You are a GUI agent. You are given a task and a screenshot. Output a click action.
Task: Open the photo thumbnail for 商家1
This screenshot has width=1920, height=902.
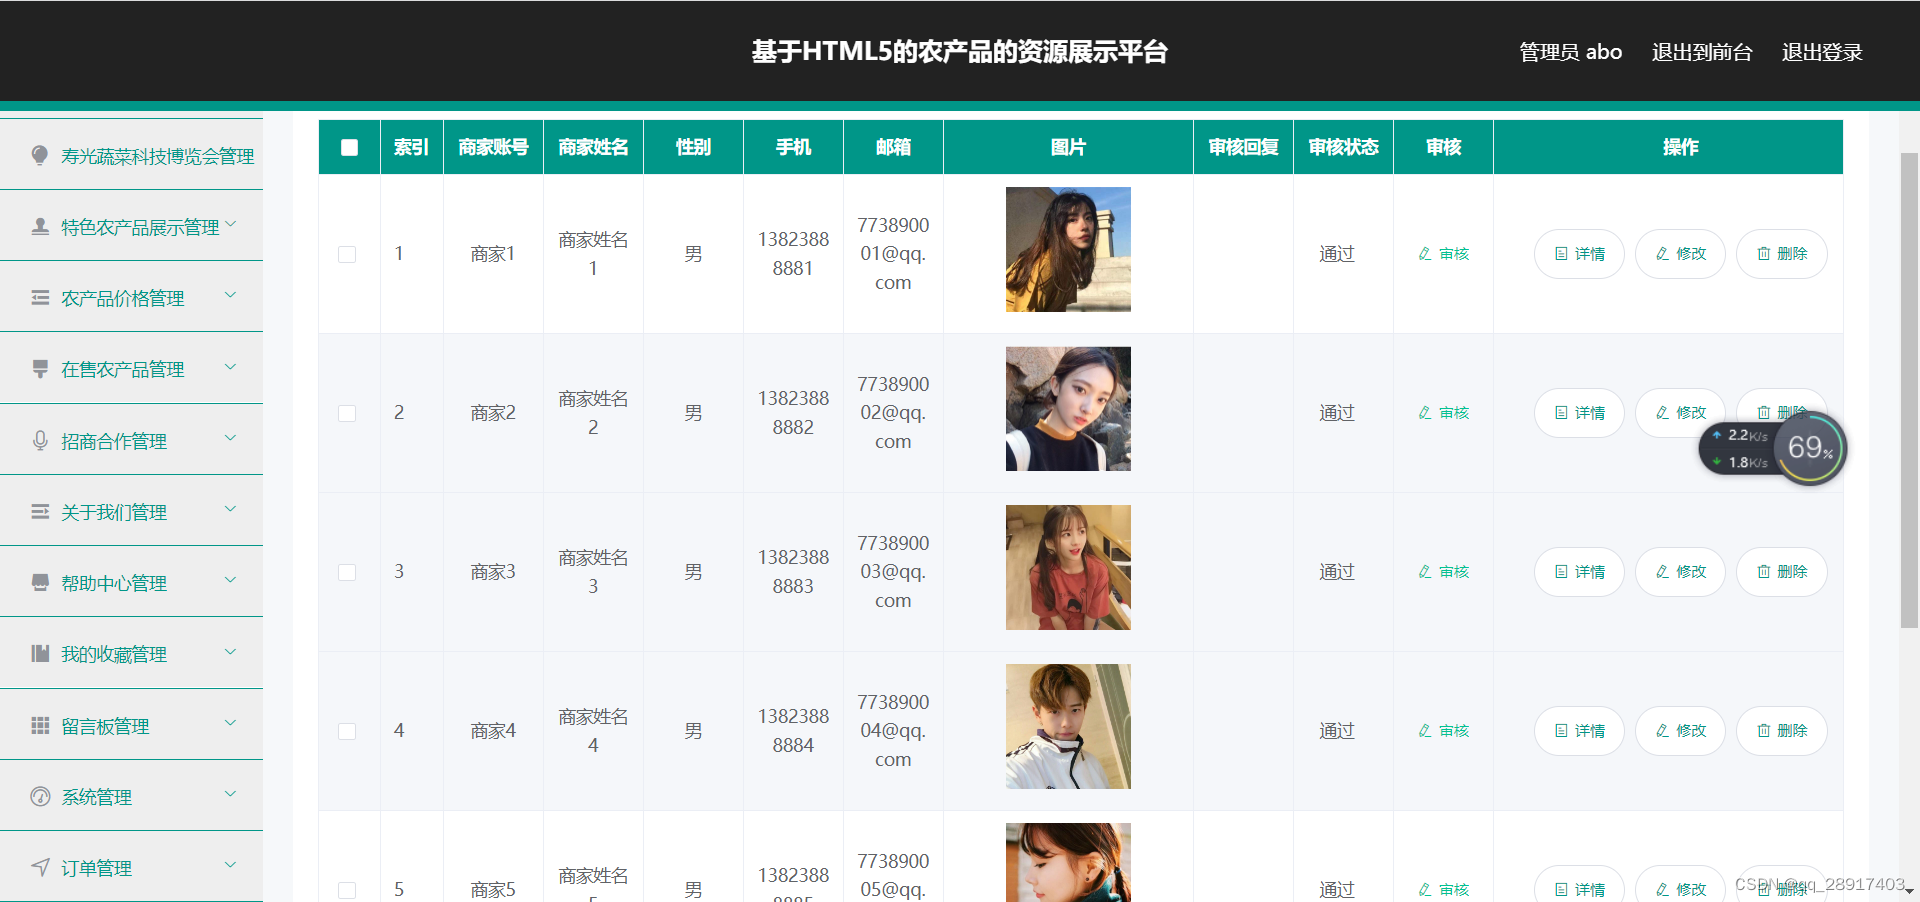pyautogui.click(x=1068, y=249)
